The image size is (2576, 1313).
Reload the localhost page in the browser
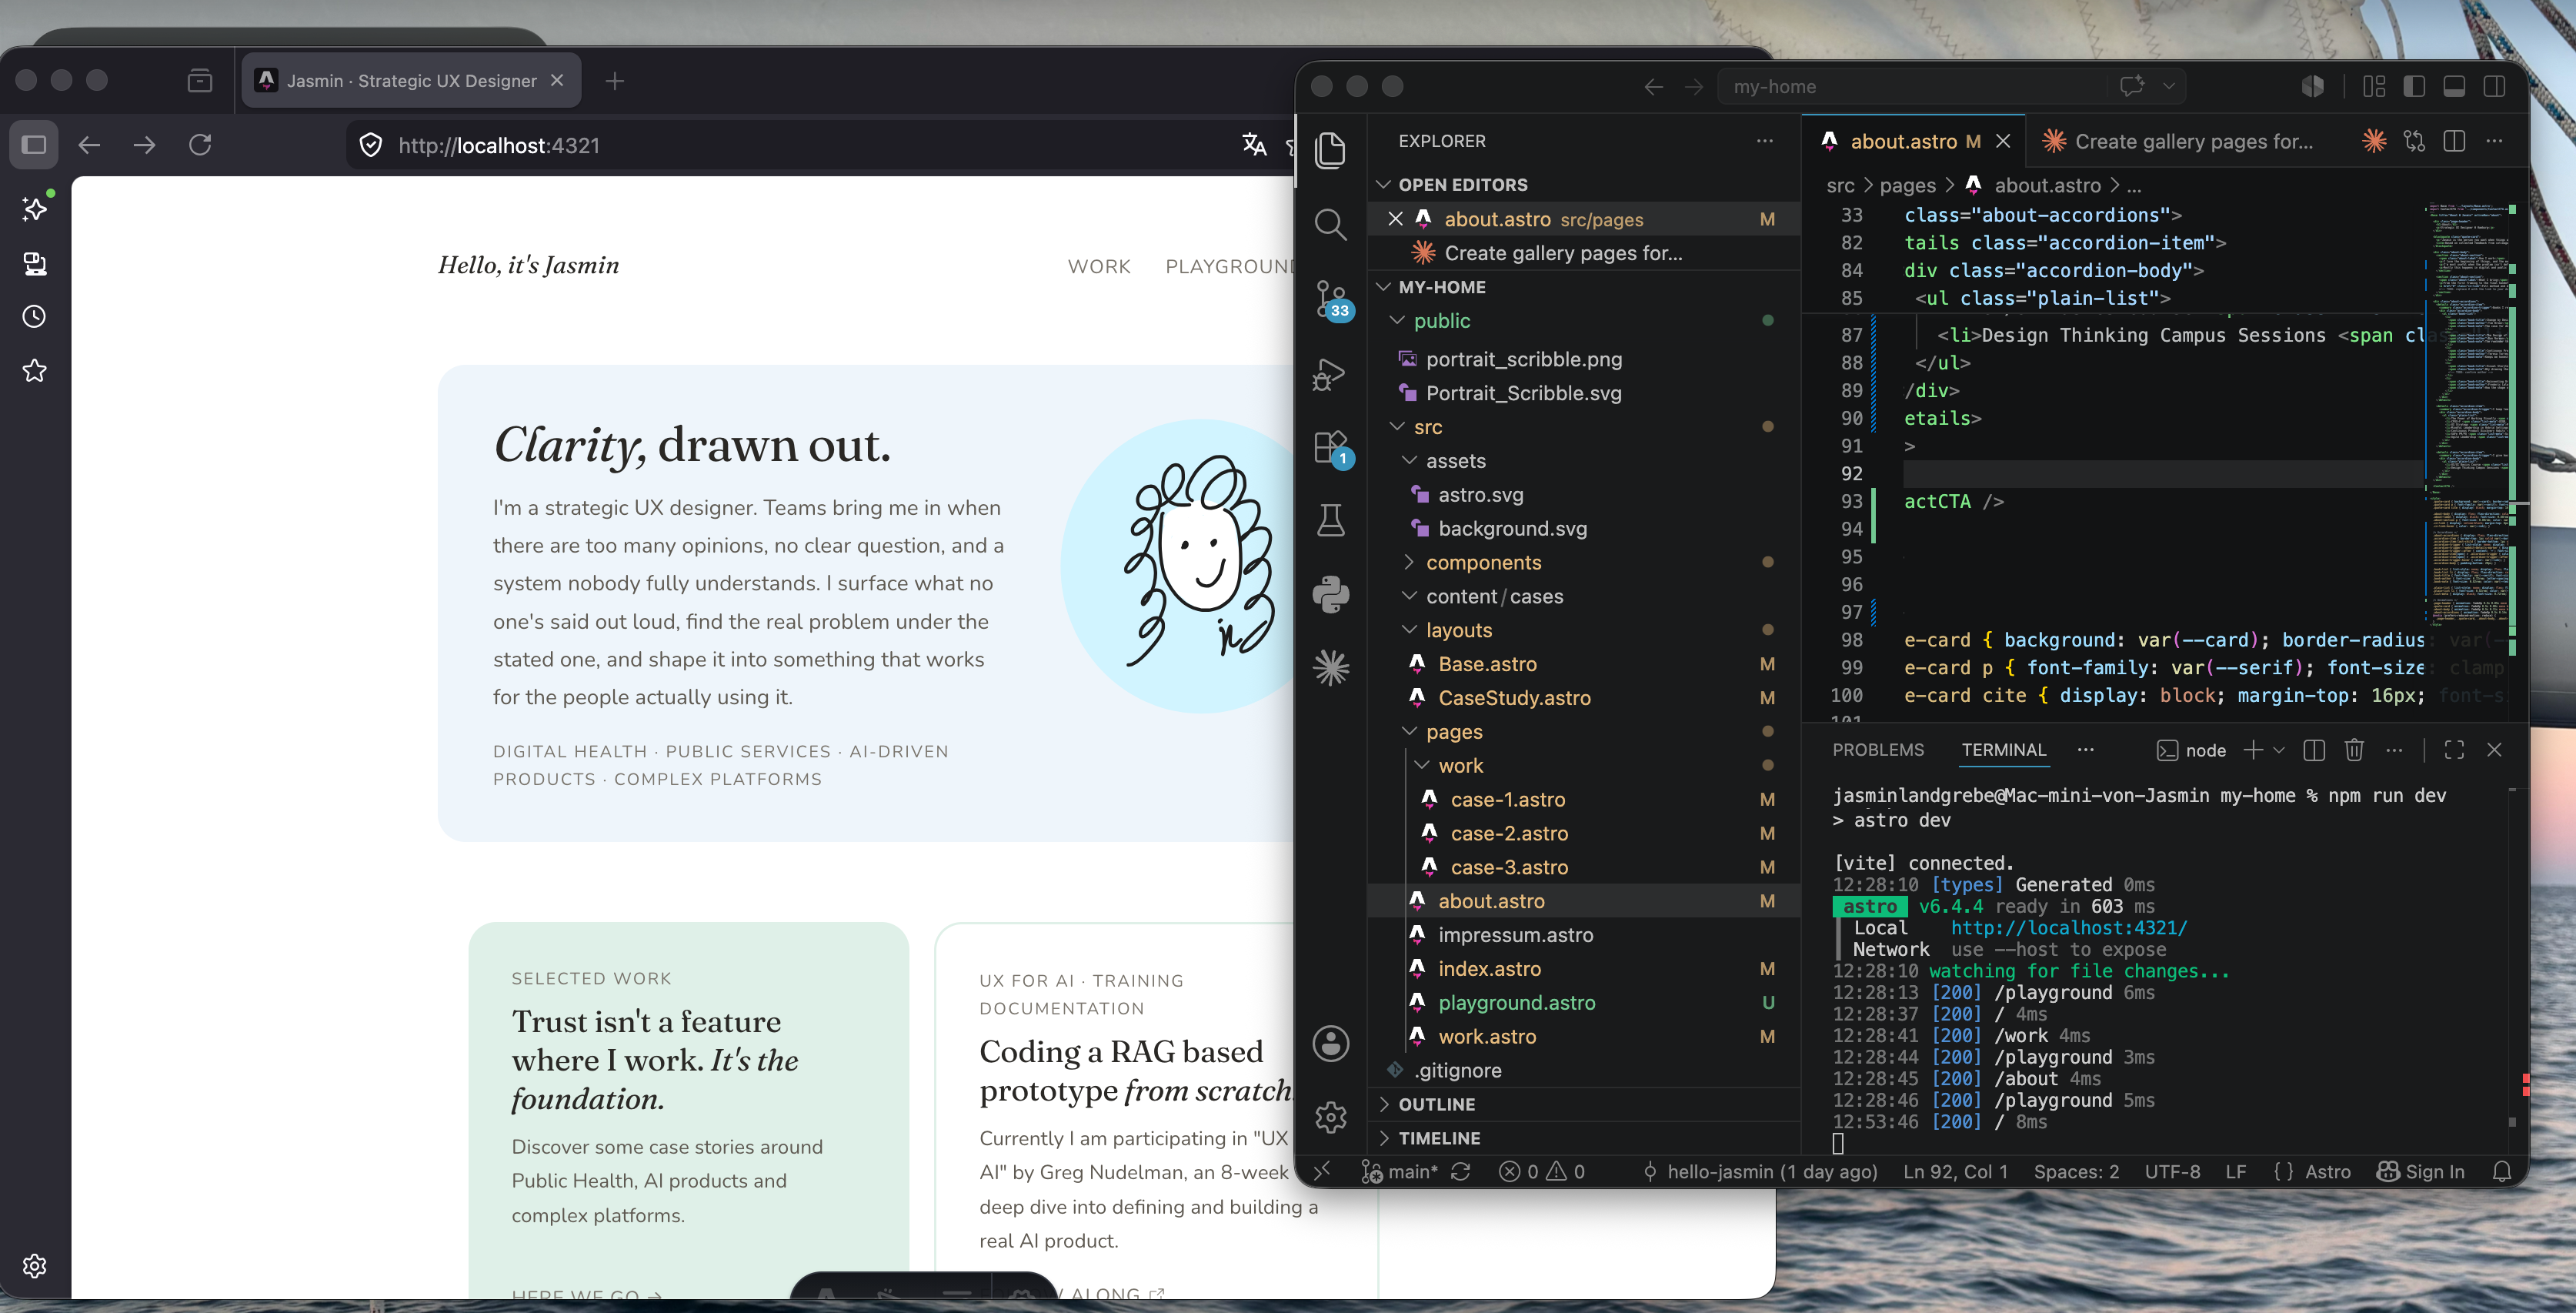click(x=200, y=145)
